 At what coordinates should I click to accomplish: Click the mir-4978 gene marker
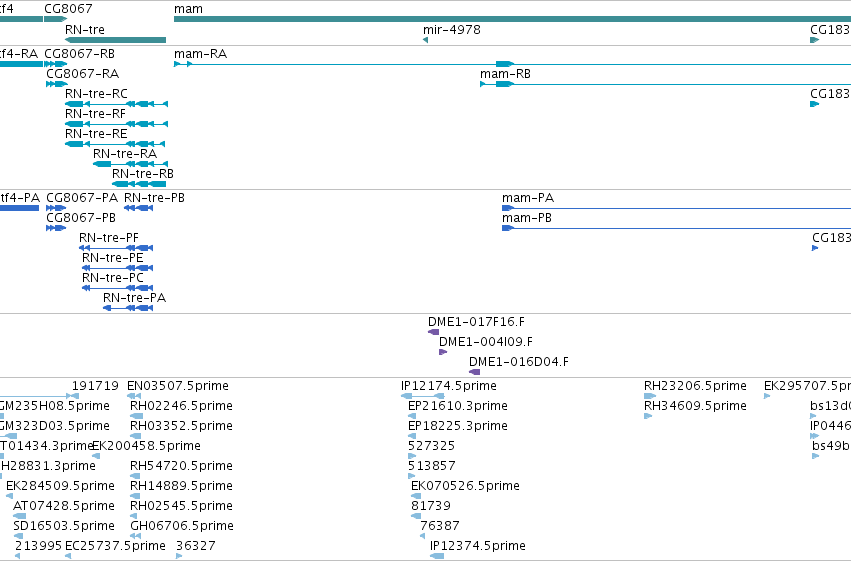(426, 40)
